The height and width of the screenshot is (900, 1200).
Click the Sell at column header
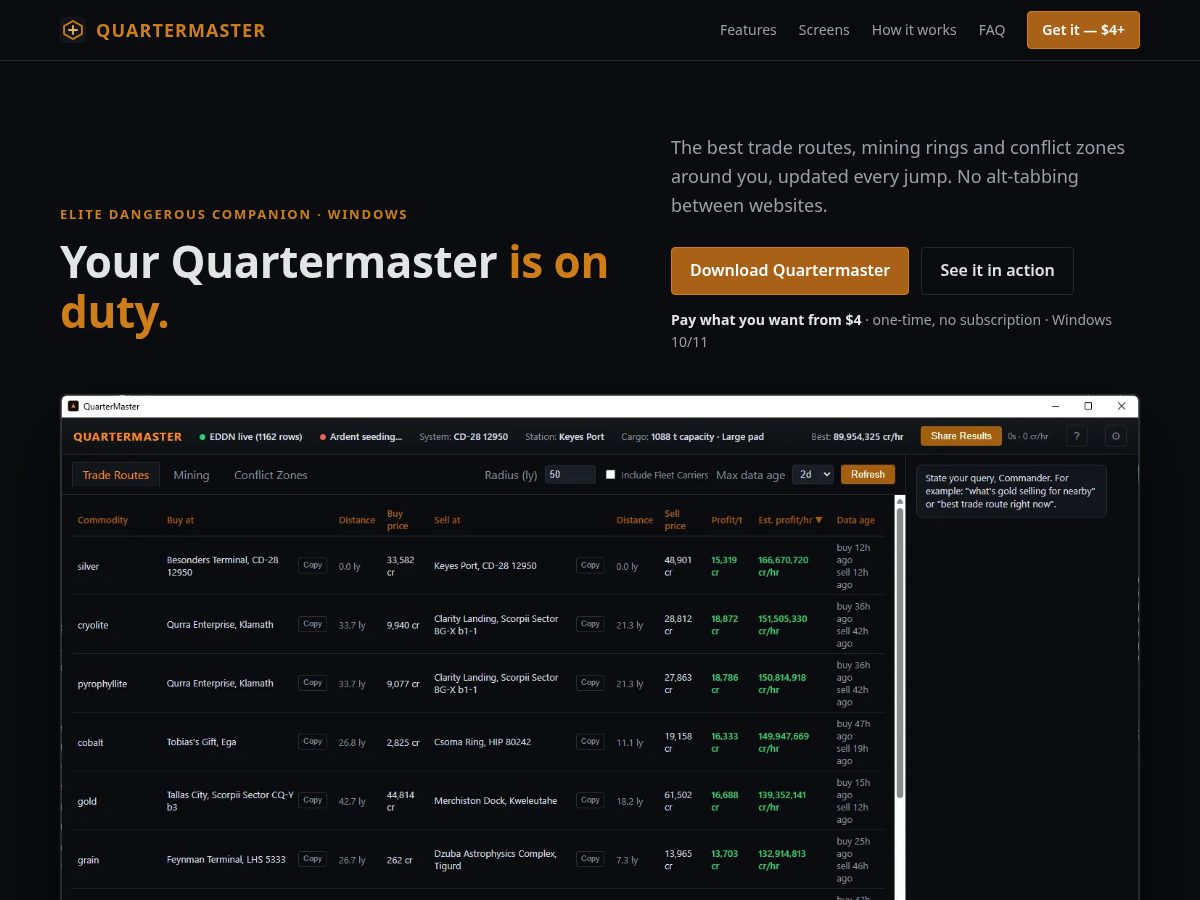(x=448, y=520)
